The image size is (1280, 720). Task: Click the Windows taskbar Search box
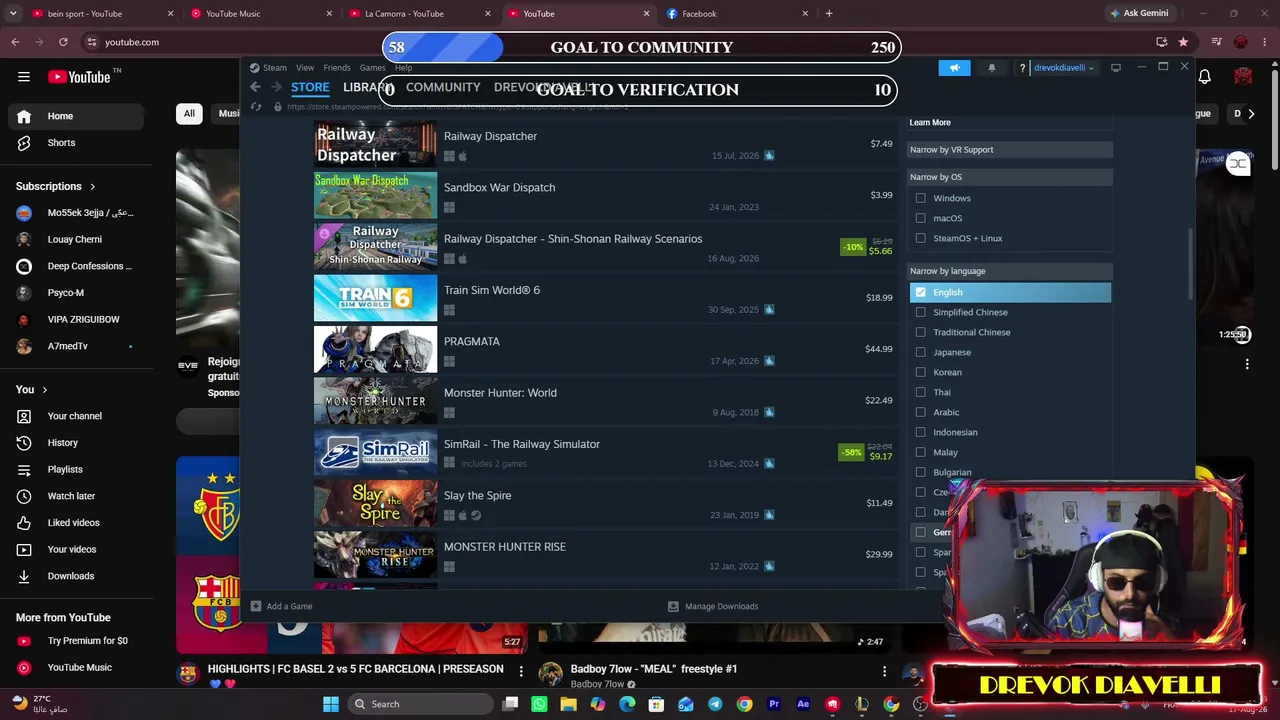tap(421, 704)
